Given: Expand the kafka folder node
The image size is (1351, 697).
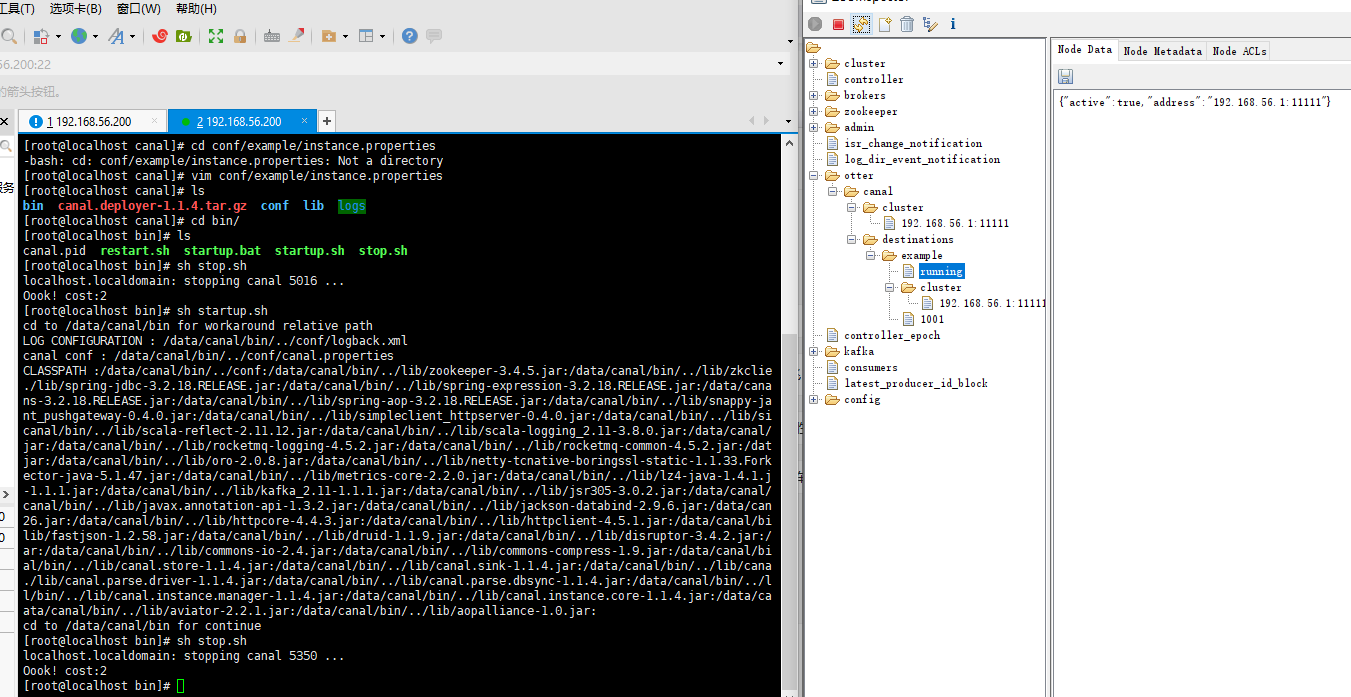Looking at the screenshot, I should 814,352.
